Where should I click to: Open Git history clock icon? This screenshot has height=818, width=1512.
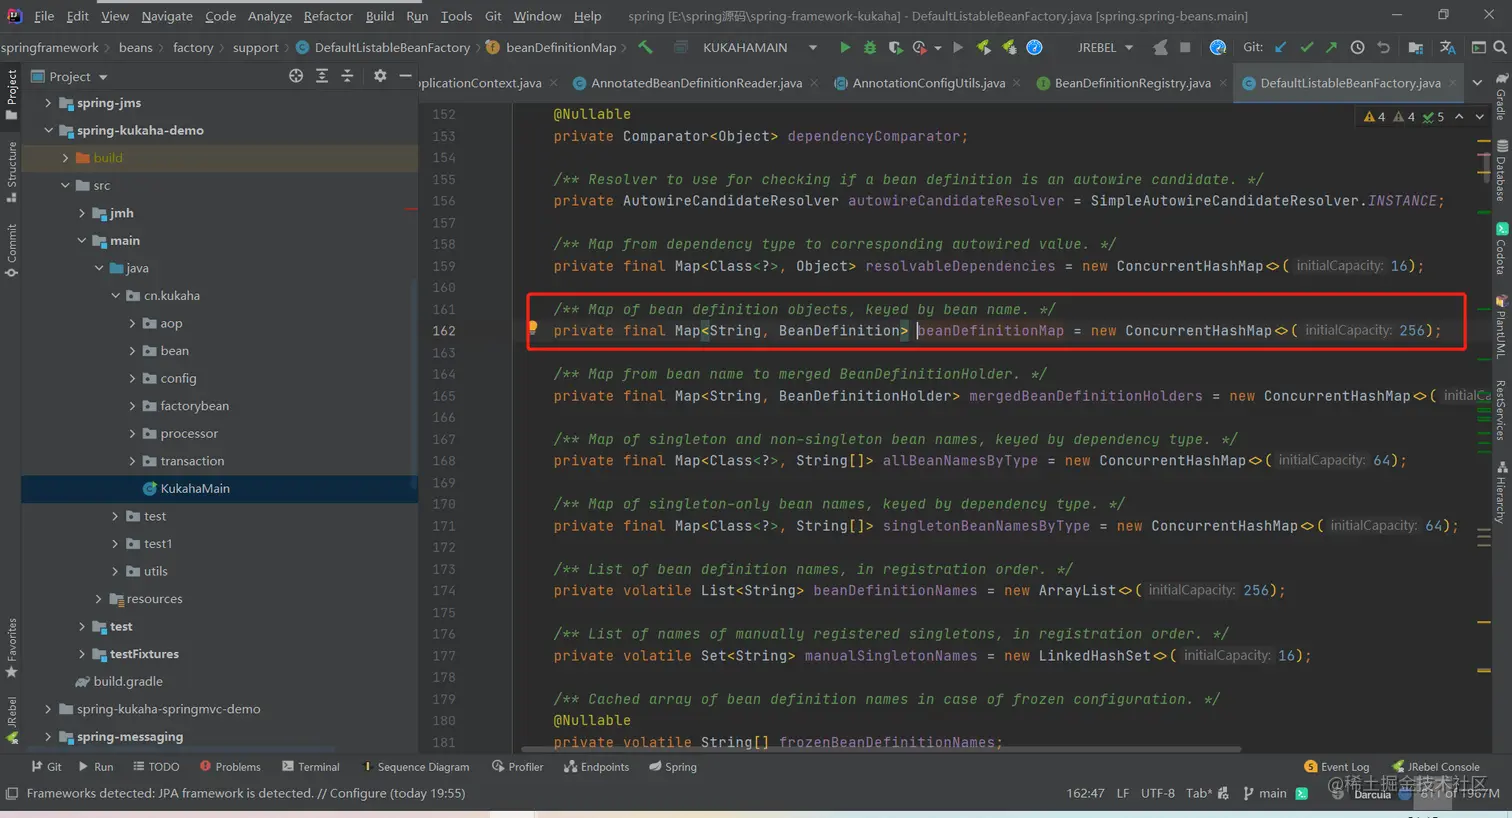(x=1357, y=47)
